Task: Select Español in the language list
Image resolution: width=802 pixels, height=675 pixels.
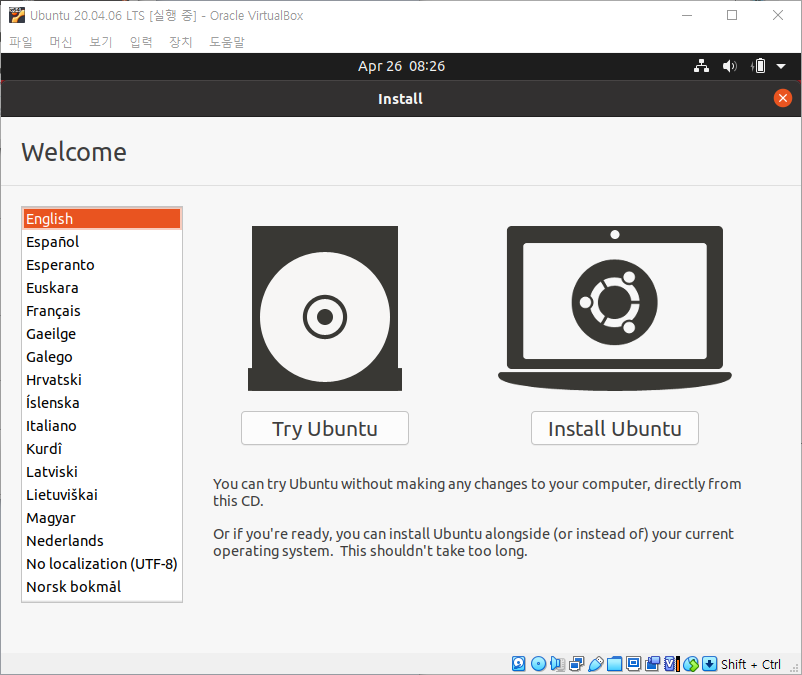Action: 102,242
